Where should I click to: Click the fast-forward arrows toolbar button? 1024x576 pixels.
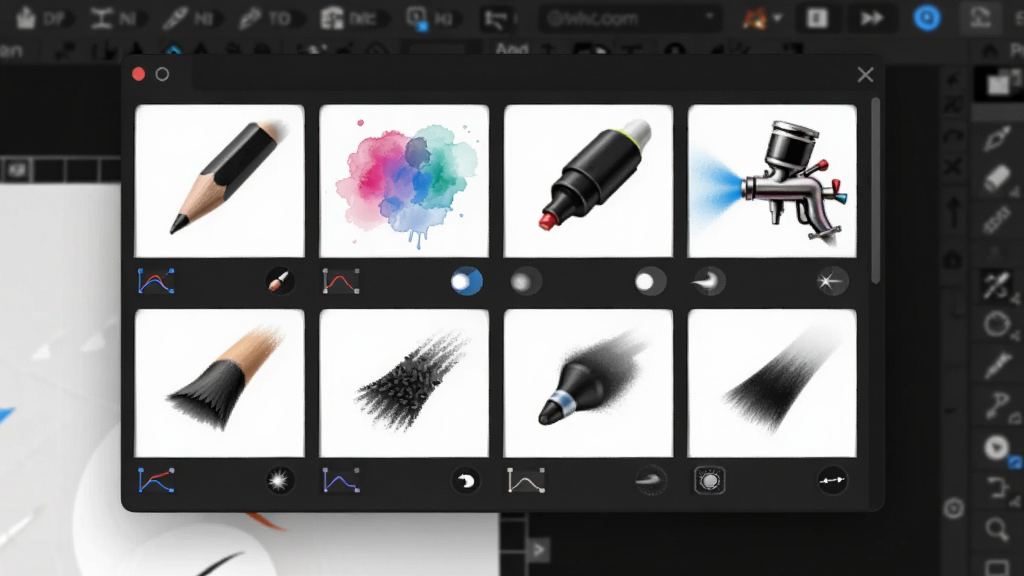(x=872, y=18)
